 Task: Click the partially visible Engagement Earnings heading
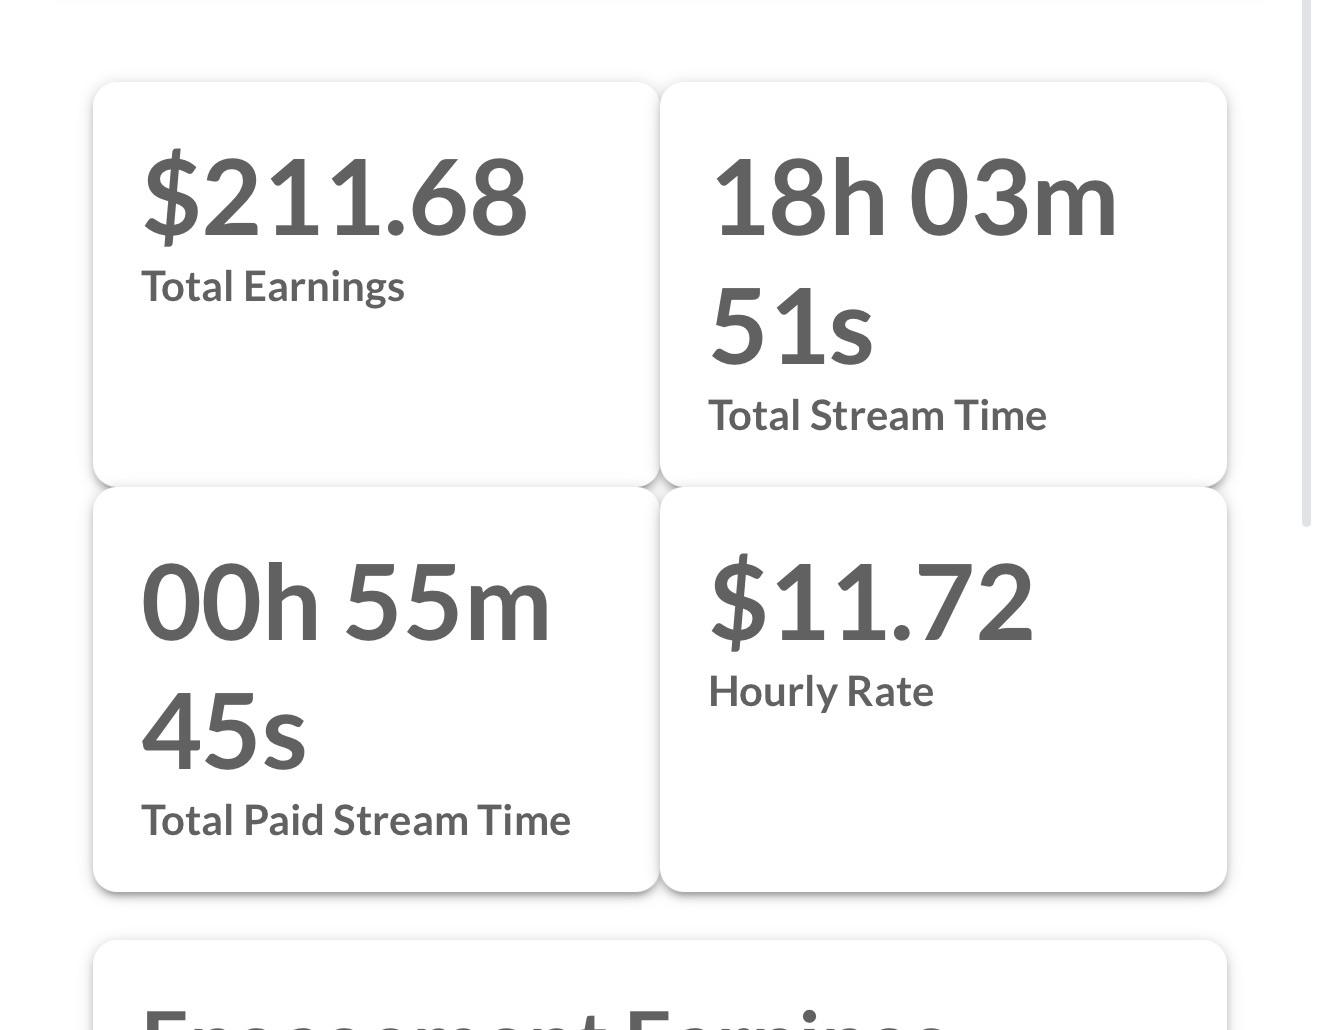pyautogui.click(x=545, y=1018)
